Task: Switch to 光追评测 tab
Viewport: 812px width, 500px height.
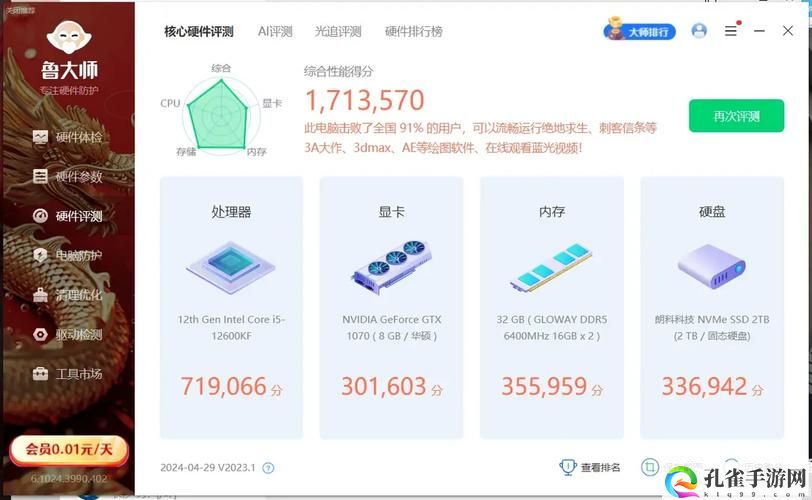Action: pos(338,32)
